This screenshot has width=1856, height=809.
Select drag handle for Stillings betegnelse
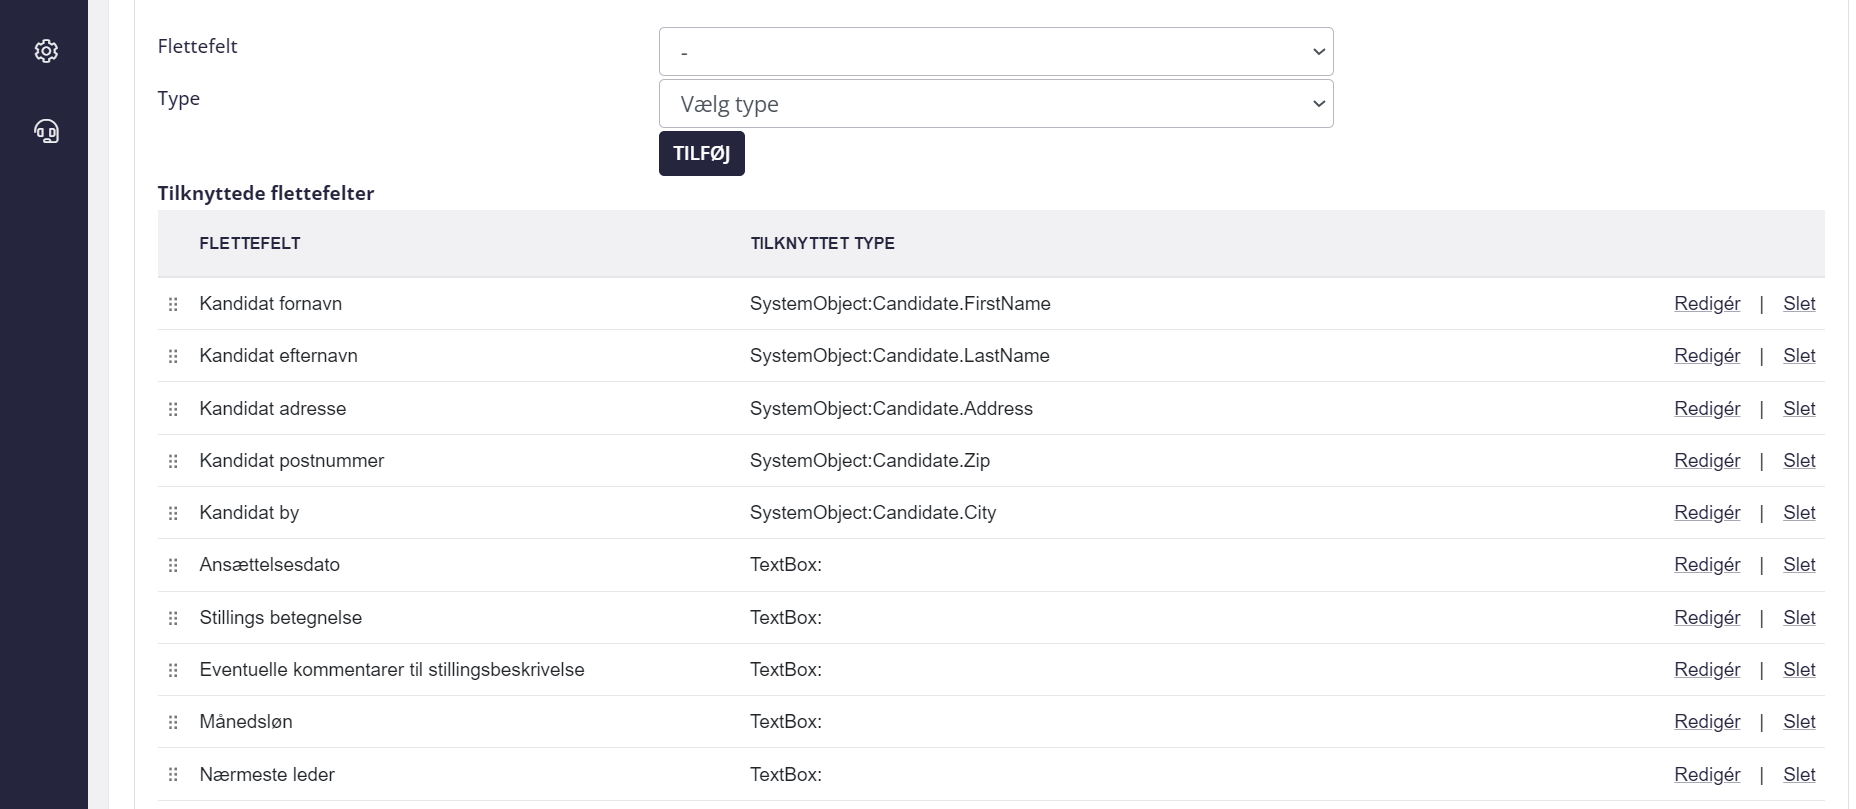pos(173,618)
